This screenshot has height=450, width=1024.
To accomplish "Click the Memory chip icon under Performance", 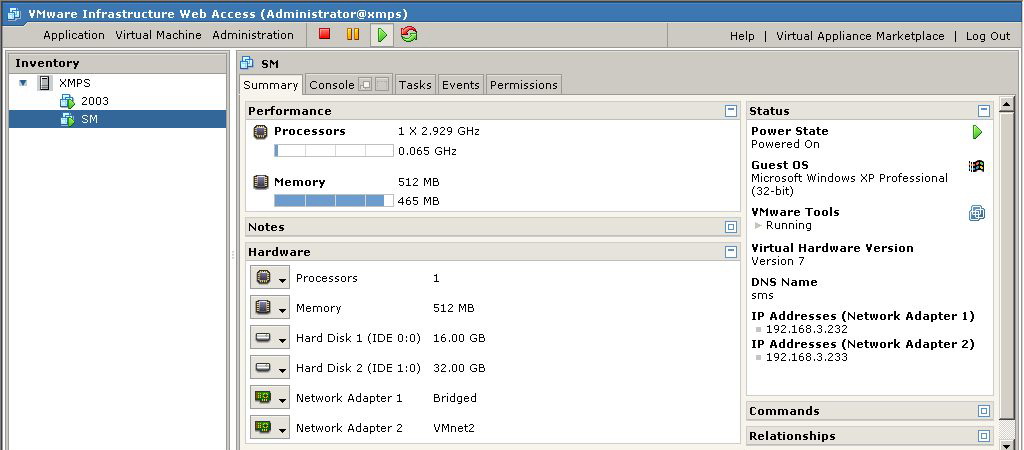I will pyautogui.click(x=261, y=182).
